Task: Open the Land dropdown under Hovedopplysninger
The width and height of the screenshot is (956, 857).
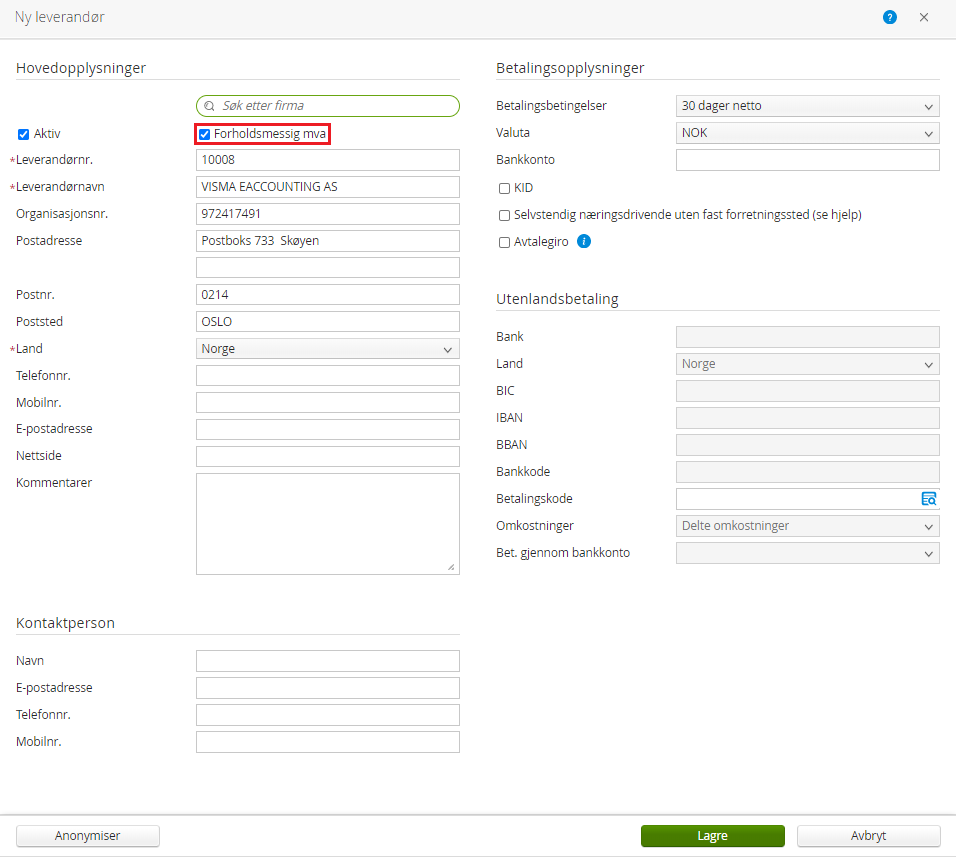Action: [327, 349]
